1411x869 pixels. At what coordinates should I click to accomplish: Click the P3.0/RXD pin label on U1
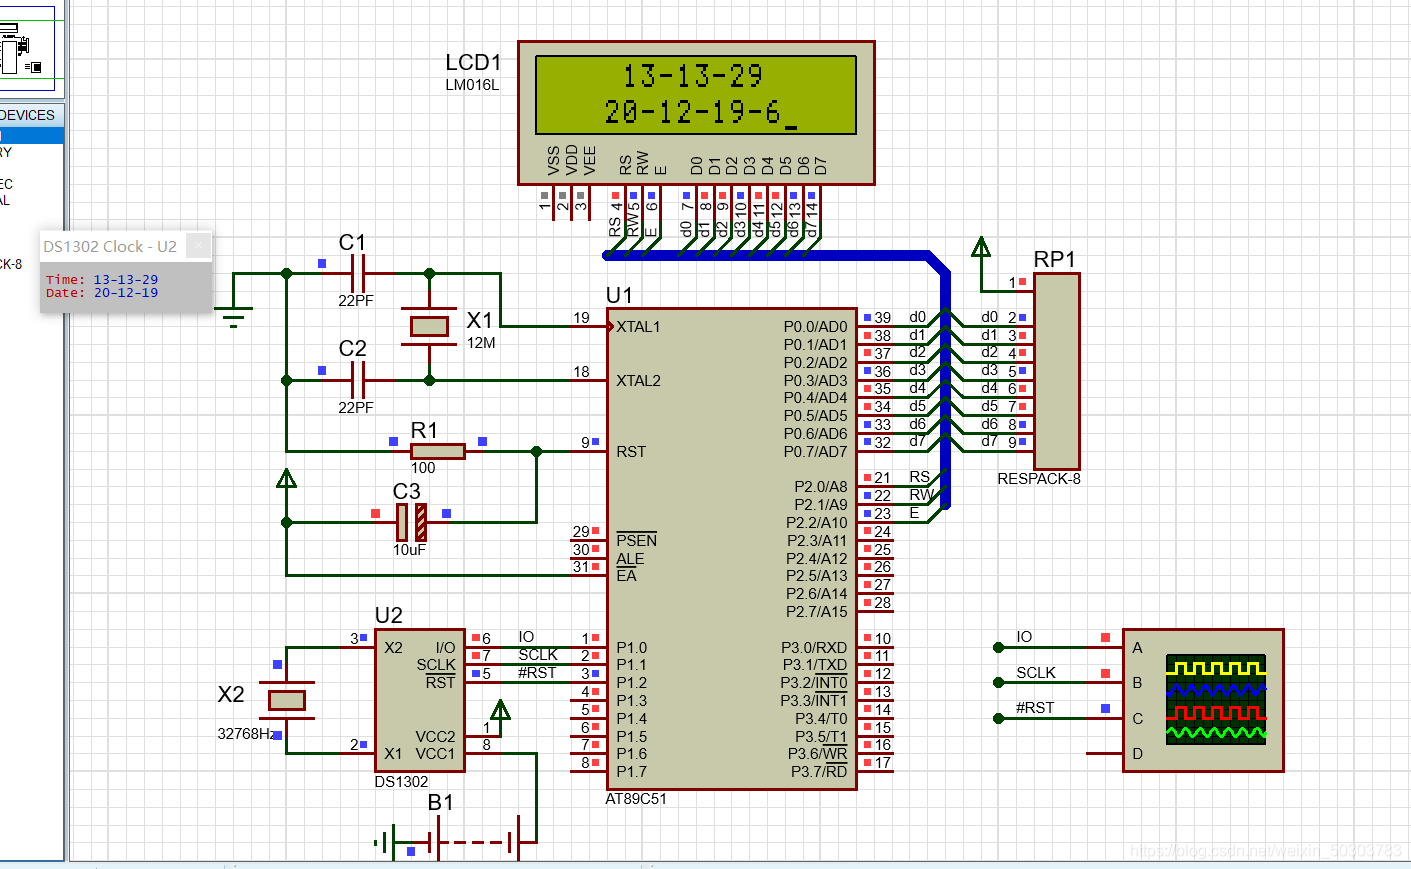coord(814,648)
